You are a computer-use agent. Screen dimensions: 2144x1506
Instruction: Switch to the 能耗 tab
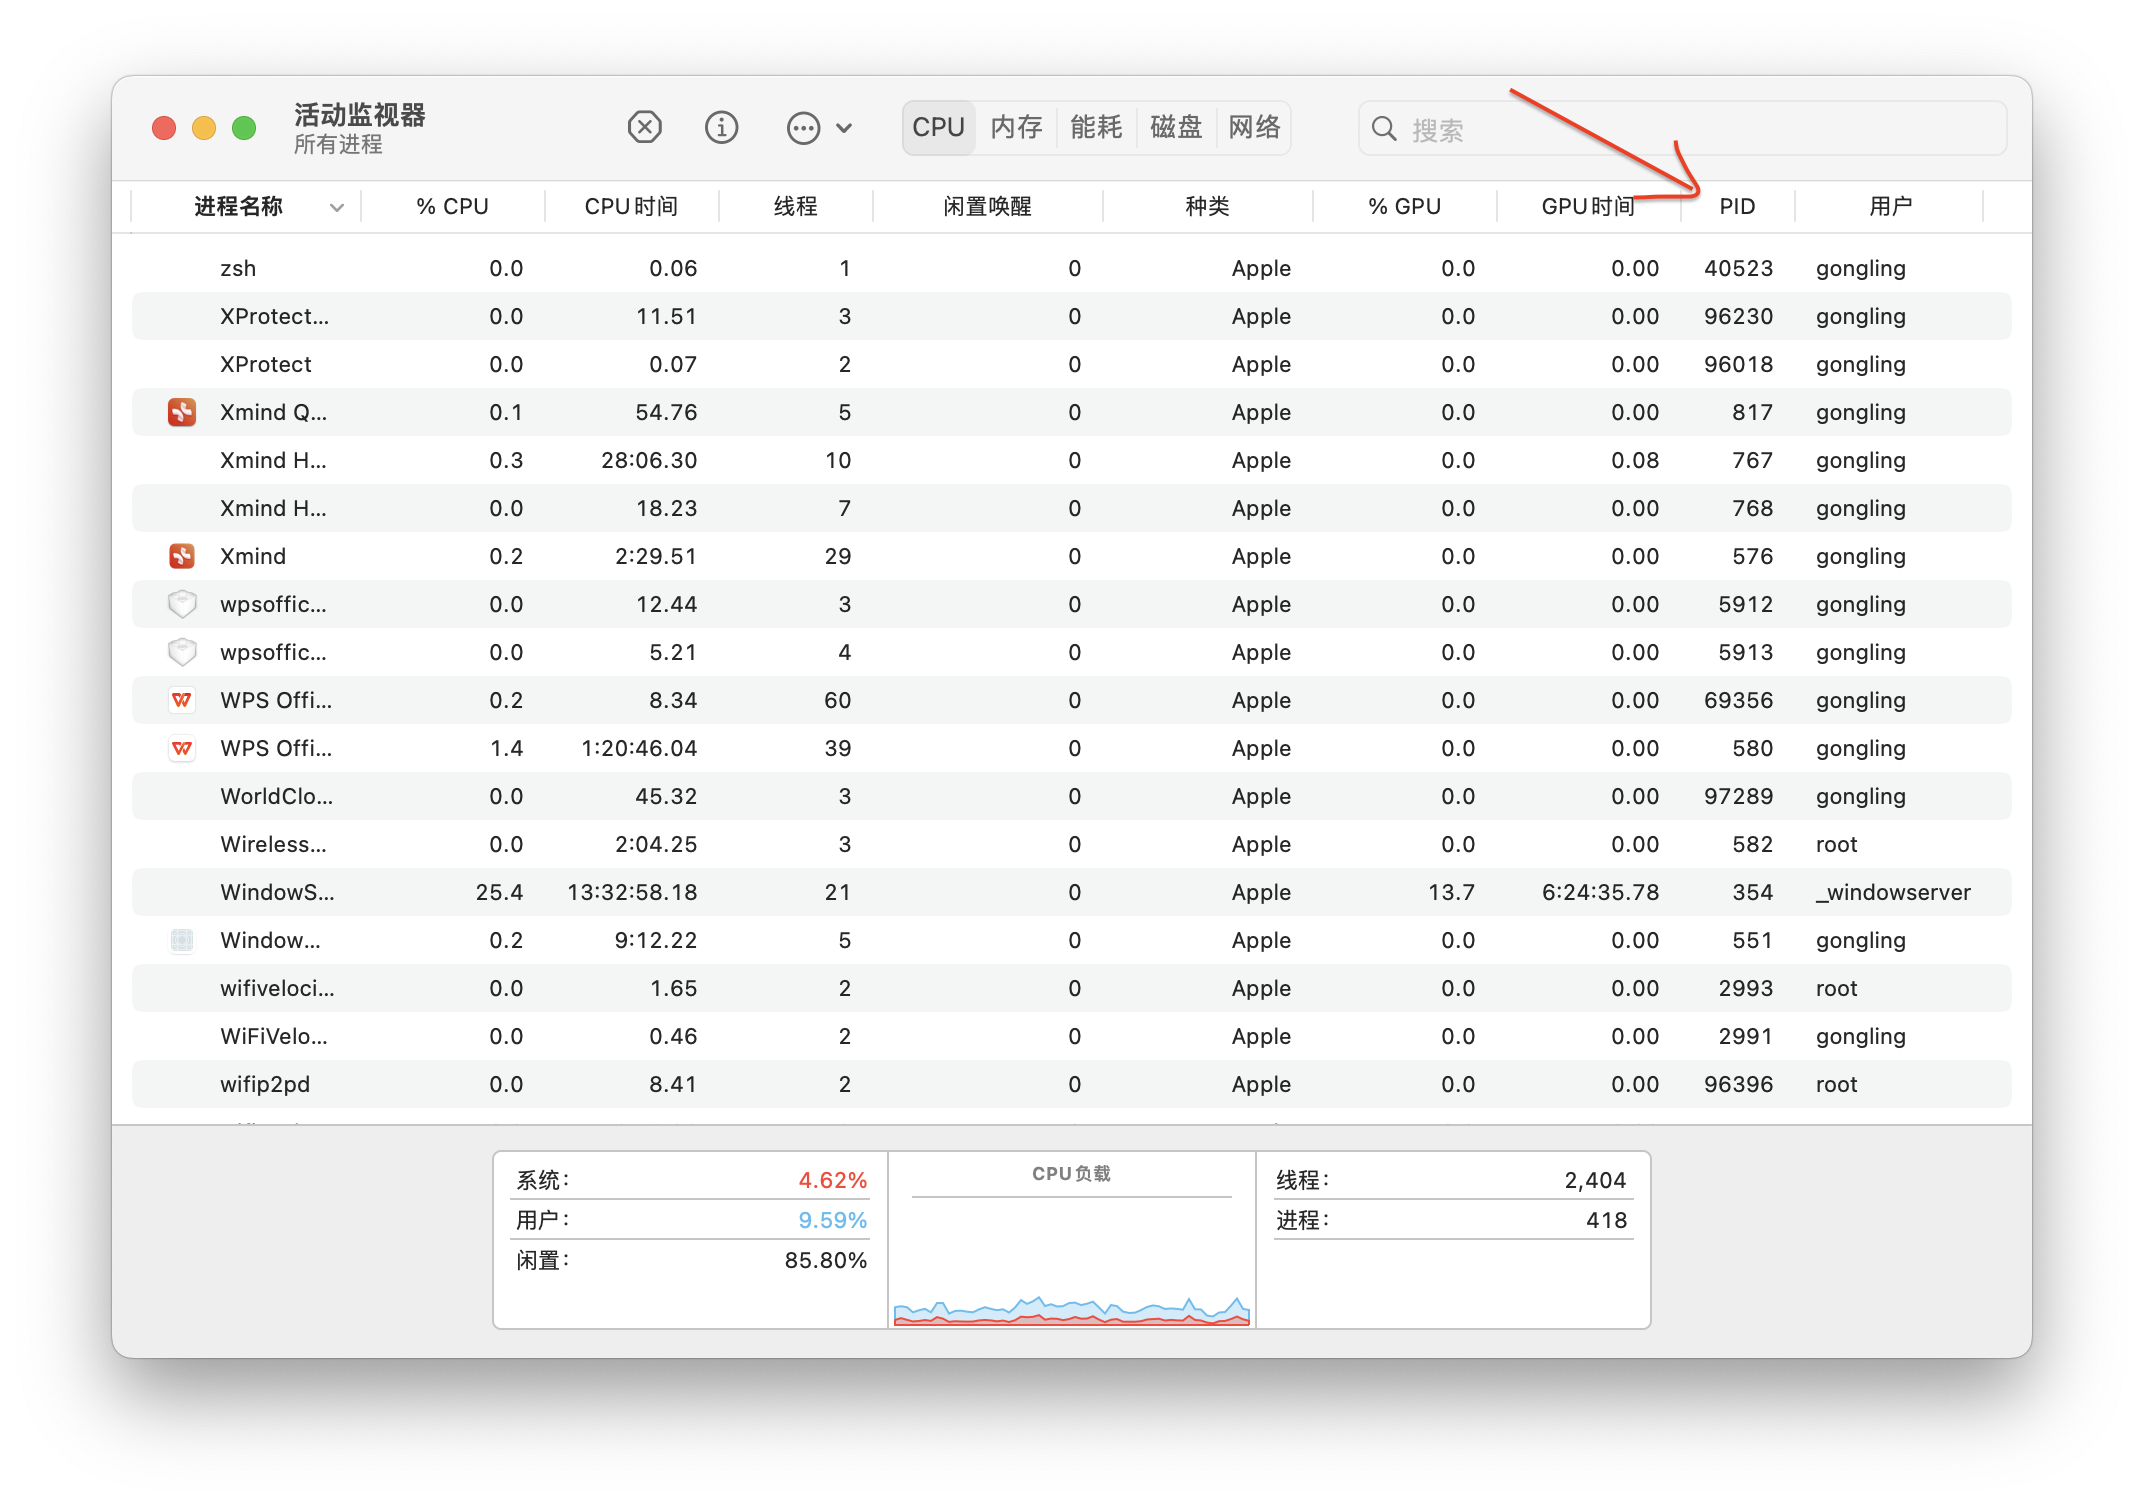click(1096, 127)
